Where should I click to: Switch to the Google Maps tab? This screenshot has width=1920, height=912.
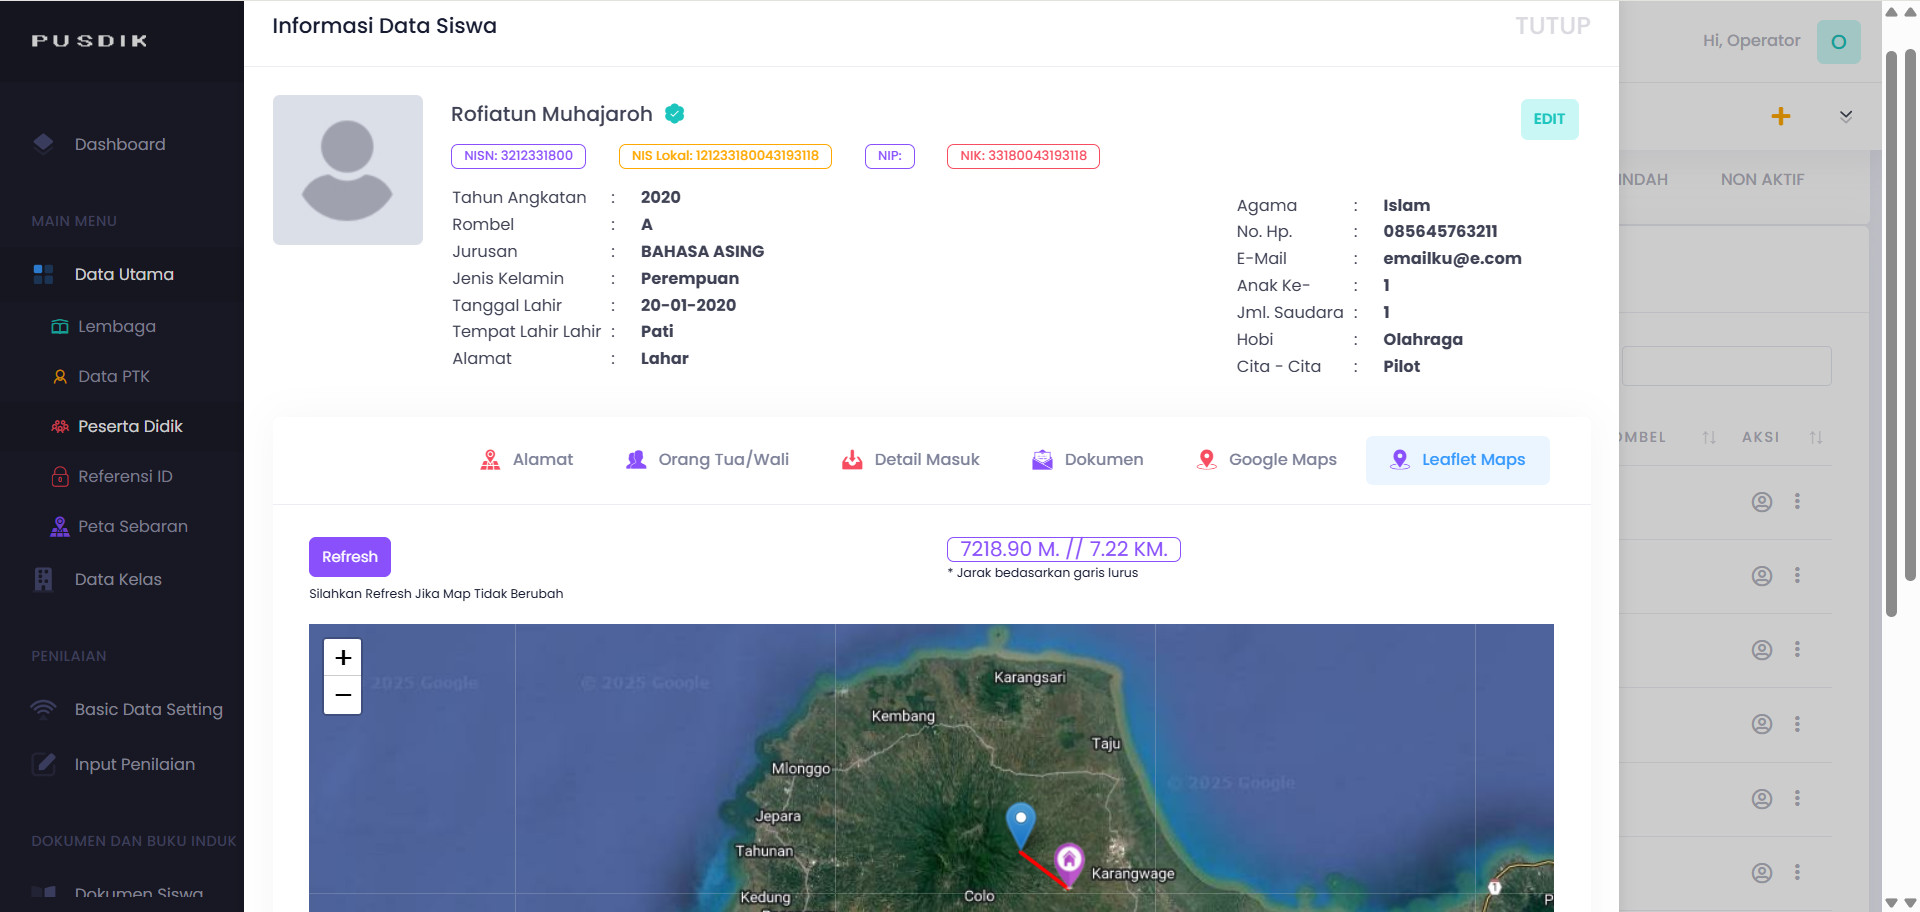(x=1266, y=460)
